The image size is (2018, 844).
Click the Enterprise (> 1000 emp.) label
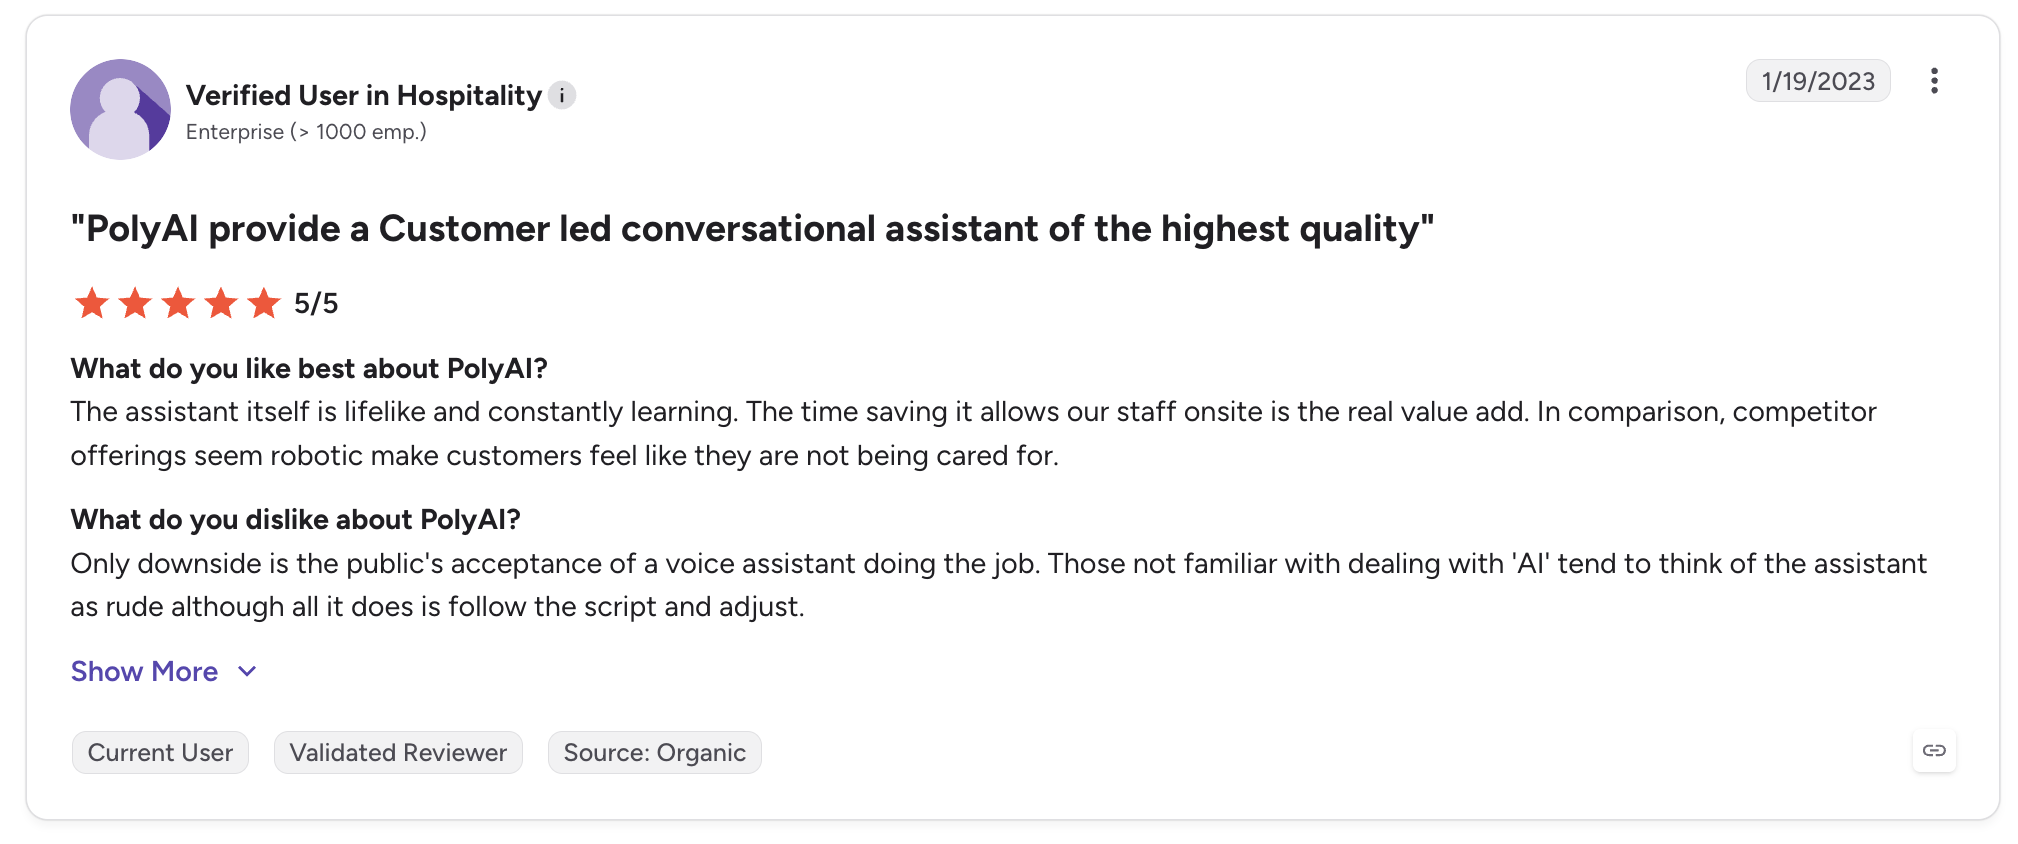306,132
